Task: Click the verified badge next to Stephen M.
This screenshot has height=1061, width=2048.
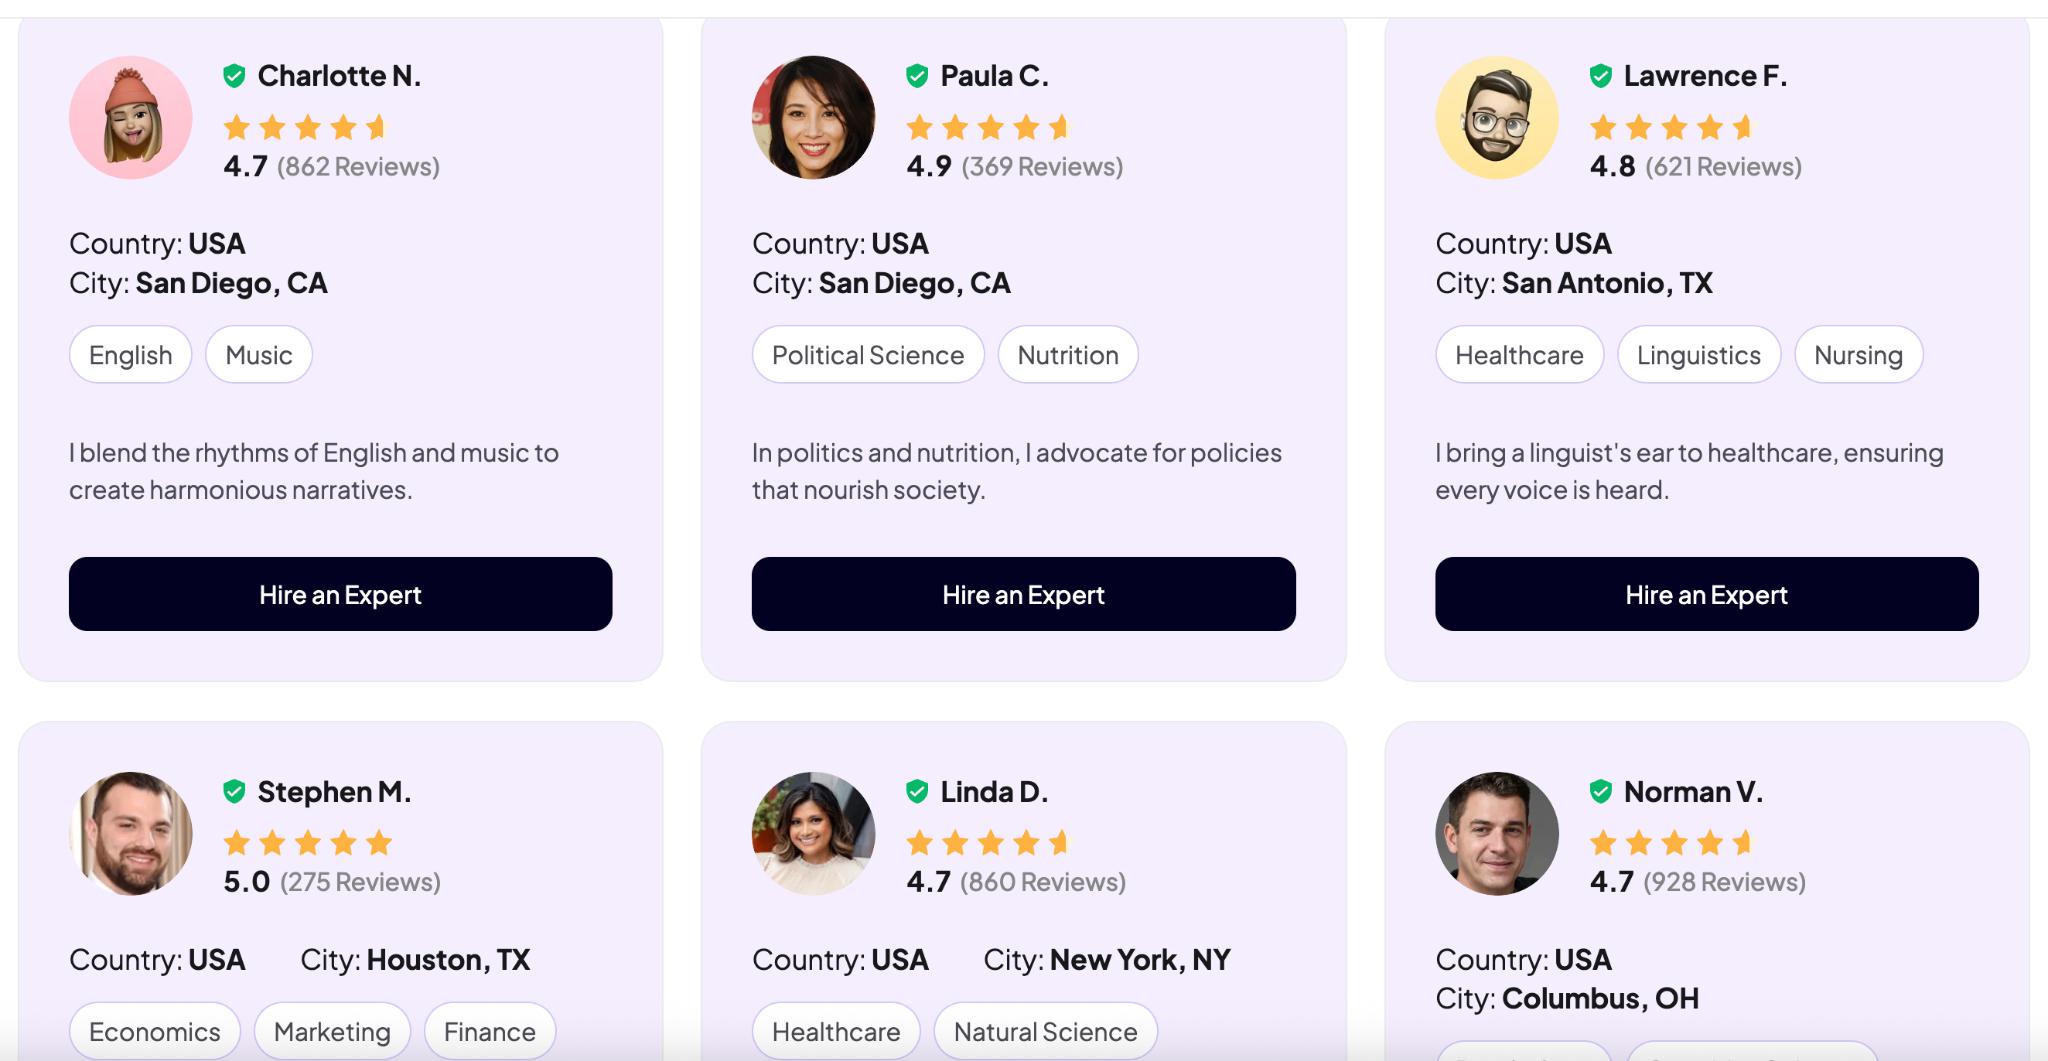Action: pyautogui.click(x=234, y=792)
